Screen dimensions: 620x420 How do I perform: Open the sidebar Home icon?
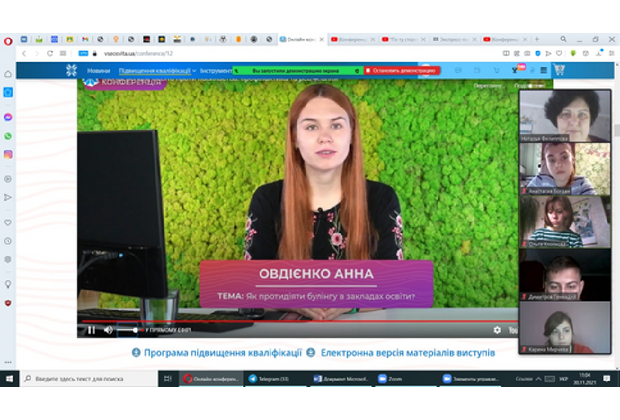pos(8,74)
